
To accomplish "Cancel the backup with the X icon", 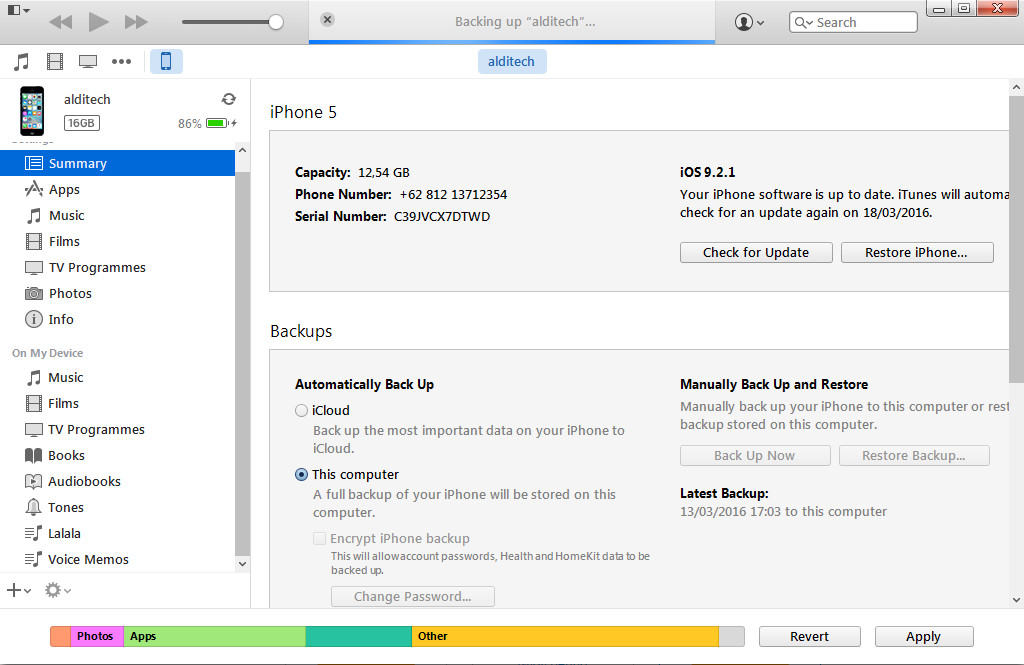I will pos(328,20).
